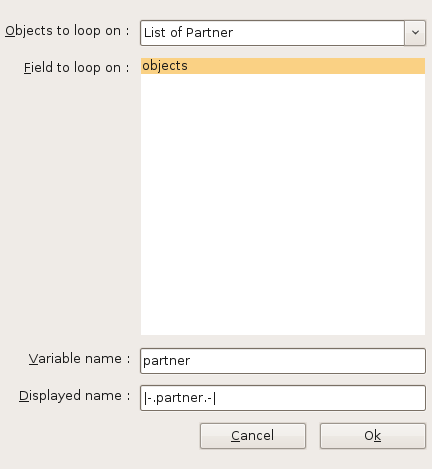Cancel the loop dialog

point(253,436)
